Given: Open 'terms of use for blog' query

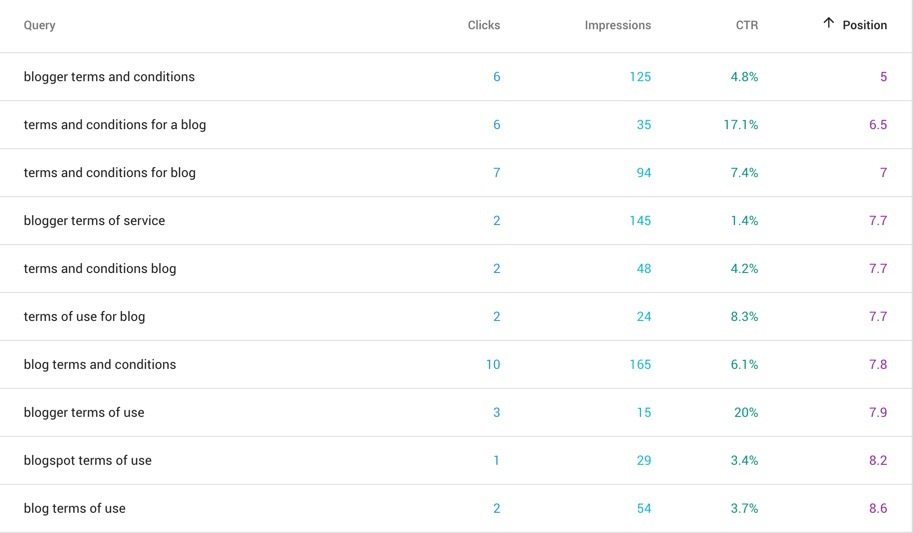Looking at the screenshot, I should [x=84, y=316].
